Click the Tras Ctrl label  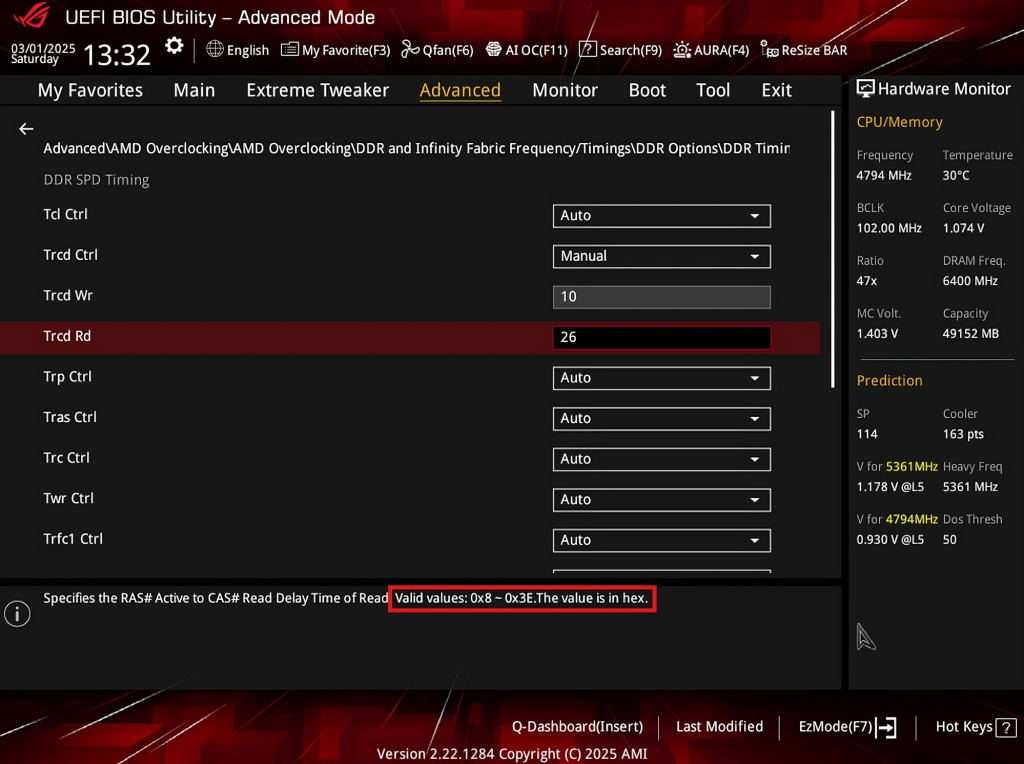point(70,417)
